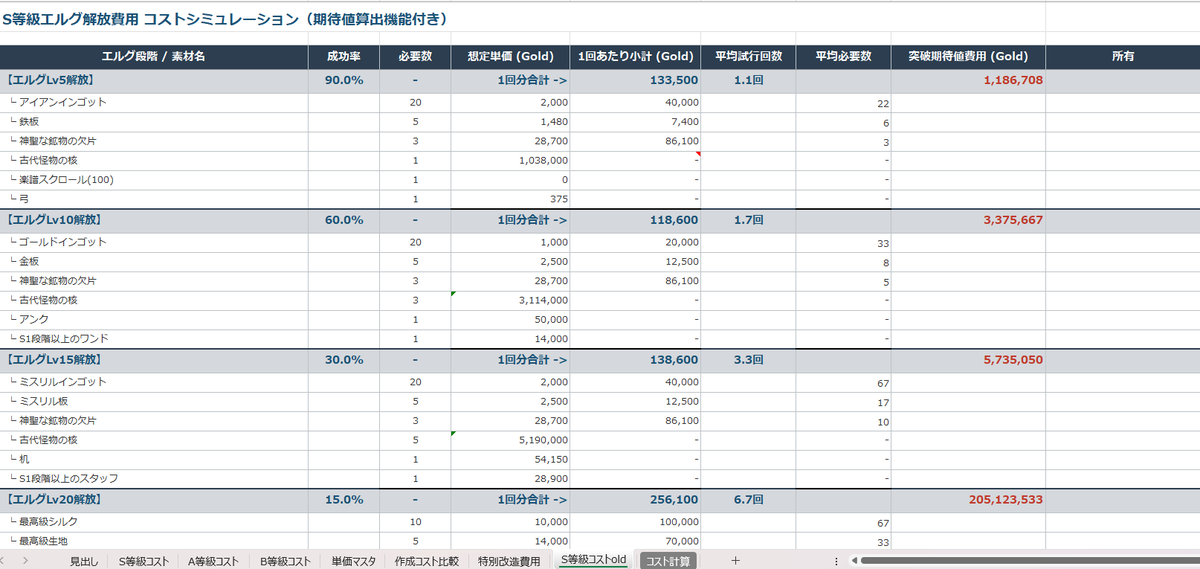Select the 平均必要数 header cell
Image resolution: width=1200 pixels, height=569 pixels.
pos(843,56)
